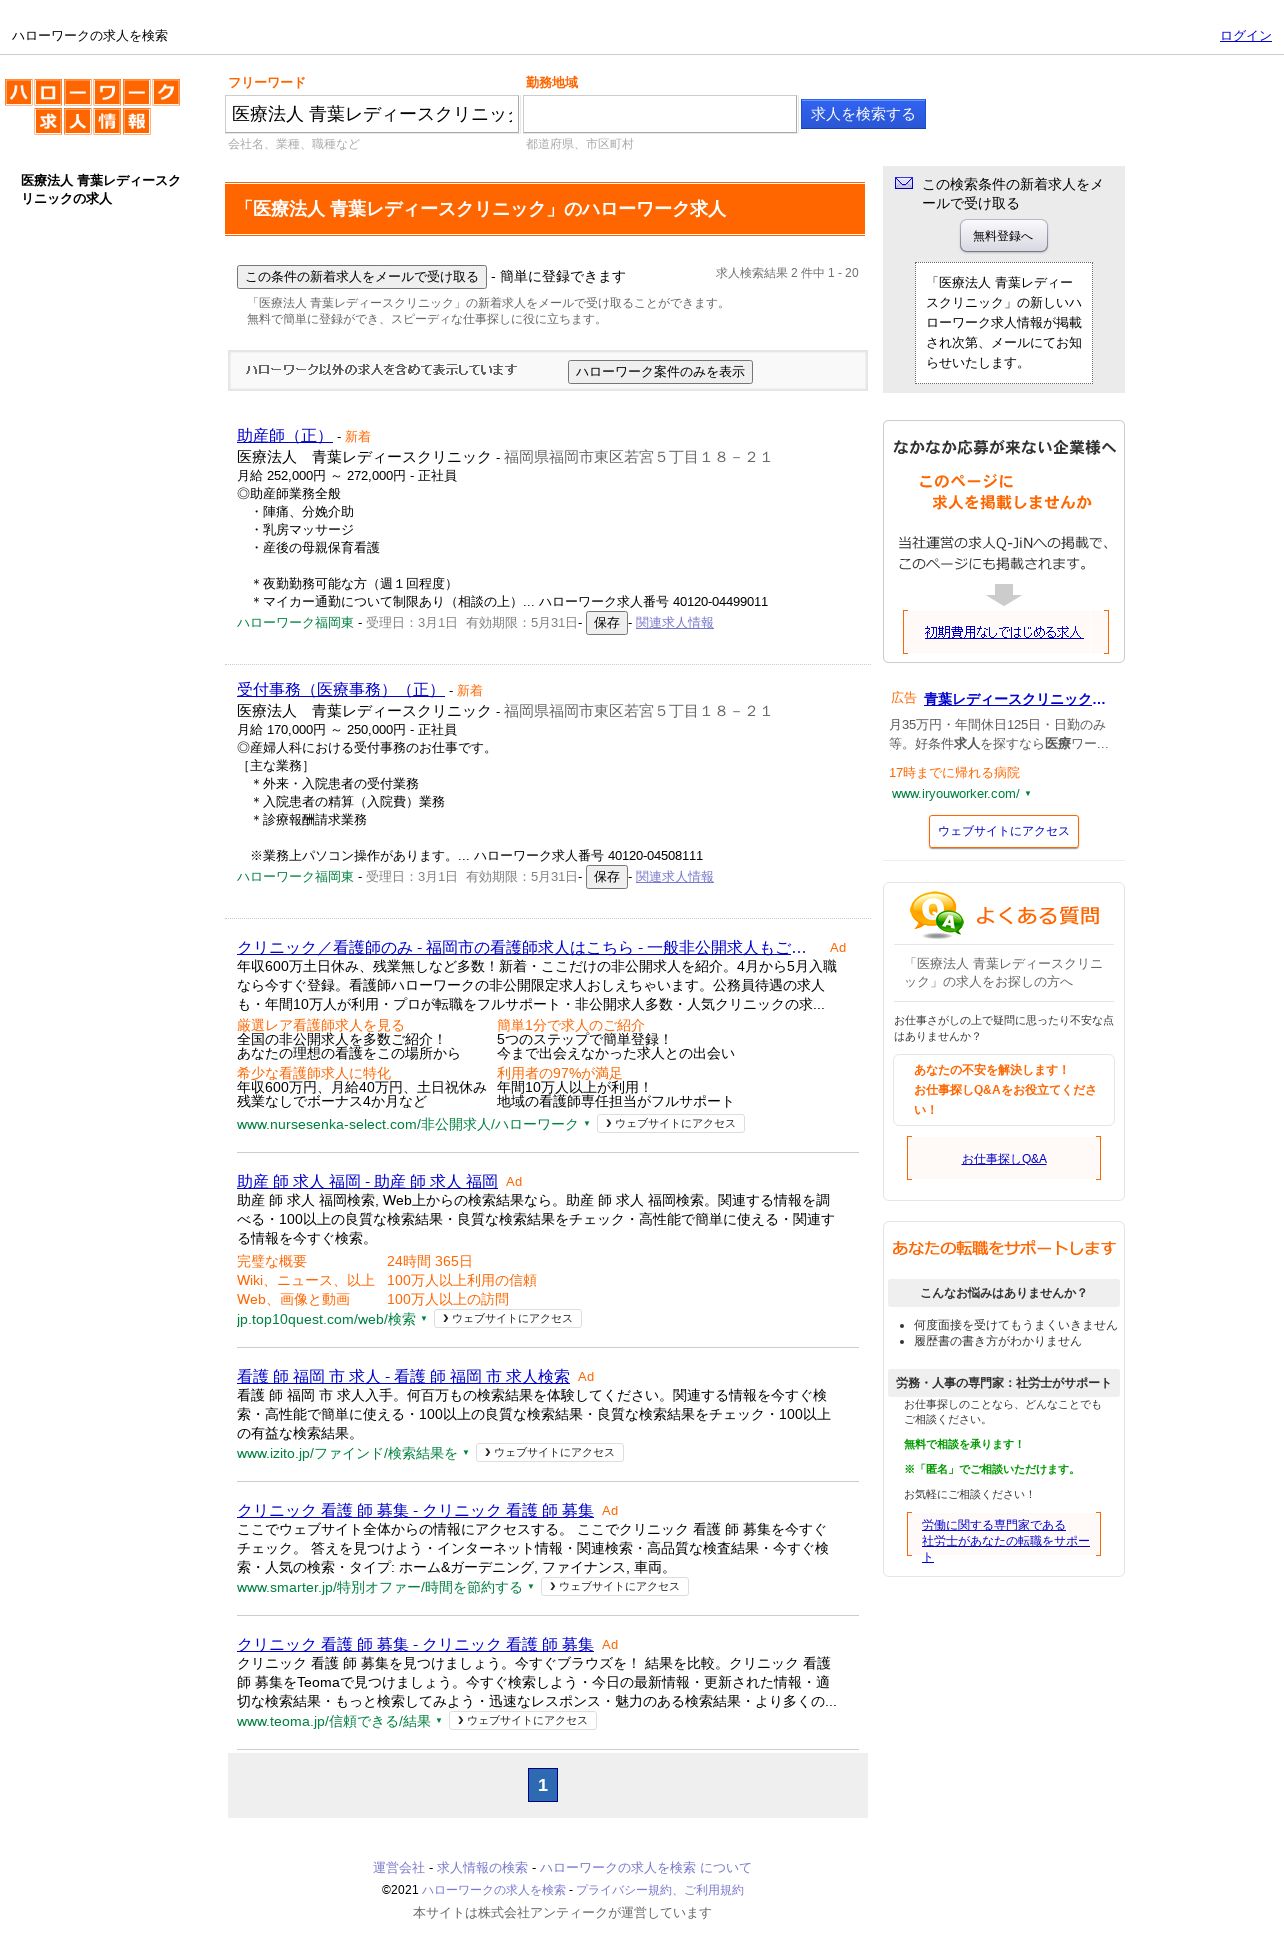The width and height of the screenshot is (1284, 1933).
Task: Click the 無料登録へ button
Action: coord(1003,236)
